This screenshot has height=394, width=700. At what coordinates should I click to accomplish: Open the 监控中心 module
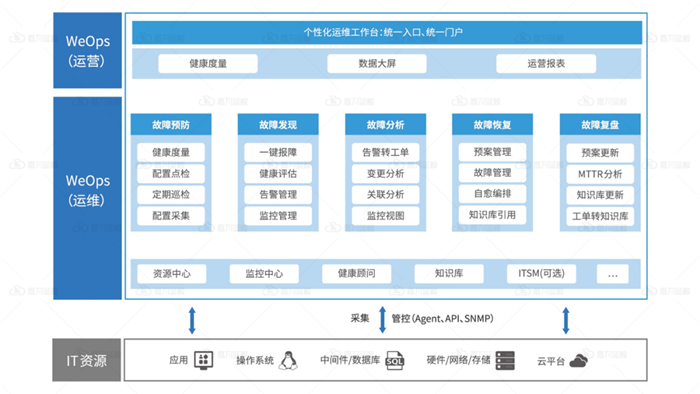264,274
